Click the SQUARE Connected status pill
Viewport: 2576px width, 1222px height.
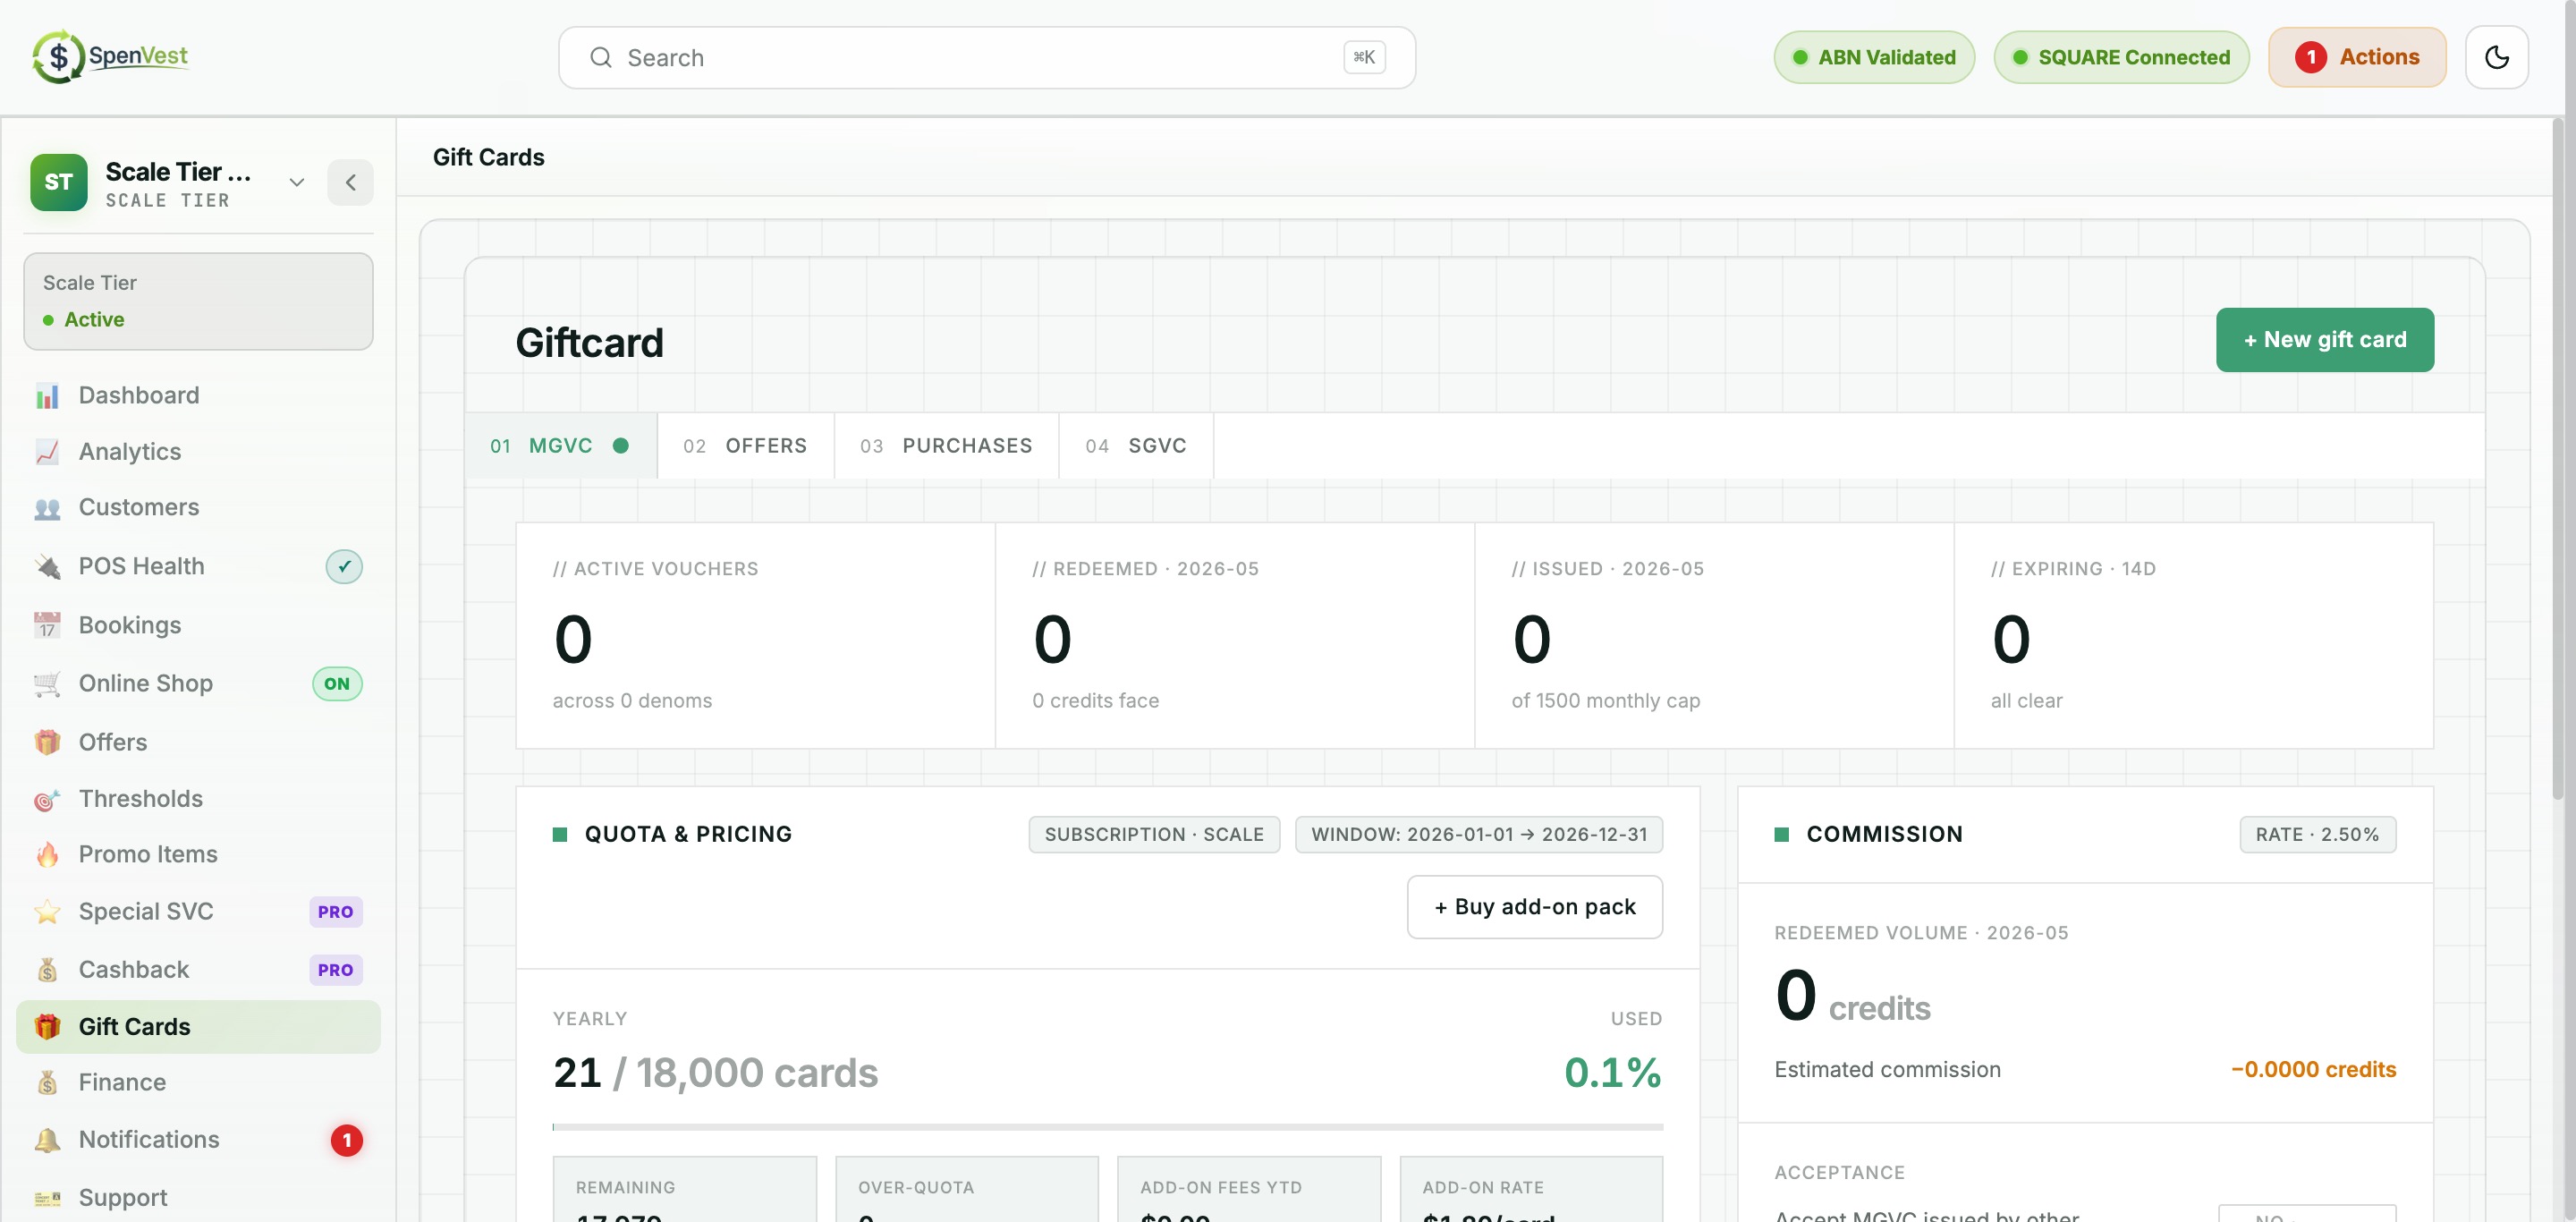tap(2121, 57)
